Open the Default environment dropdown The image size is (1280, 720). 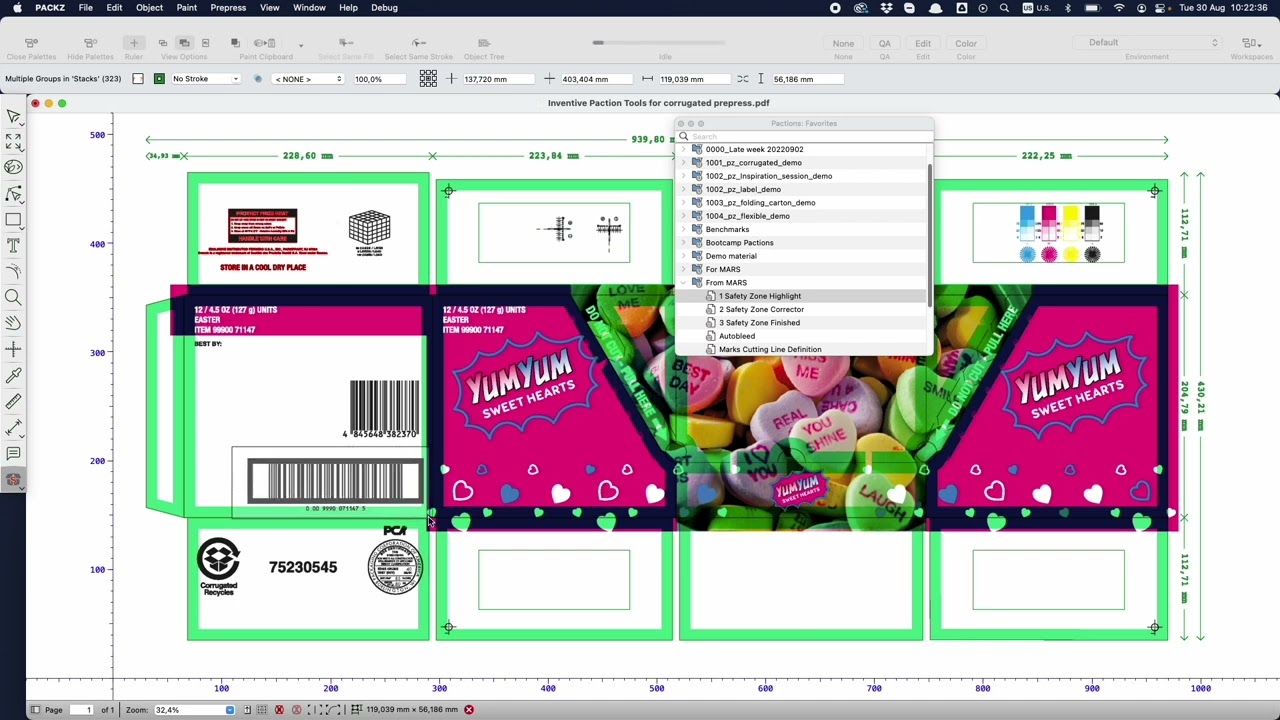coord(1147,43)
